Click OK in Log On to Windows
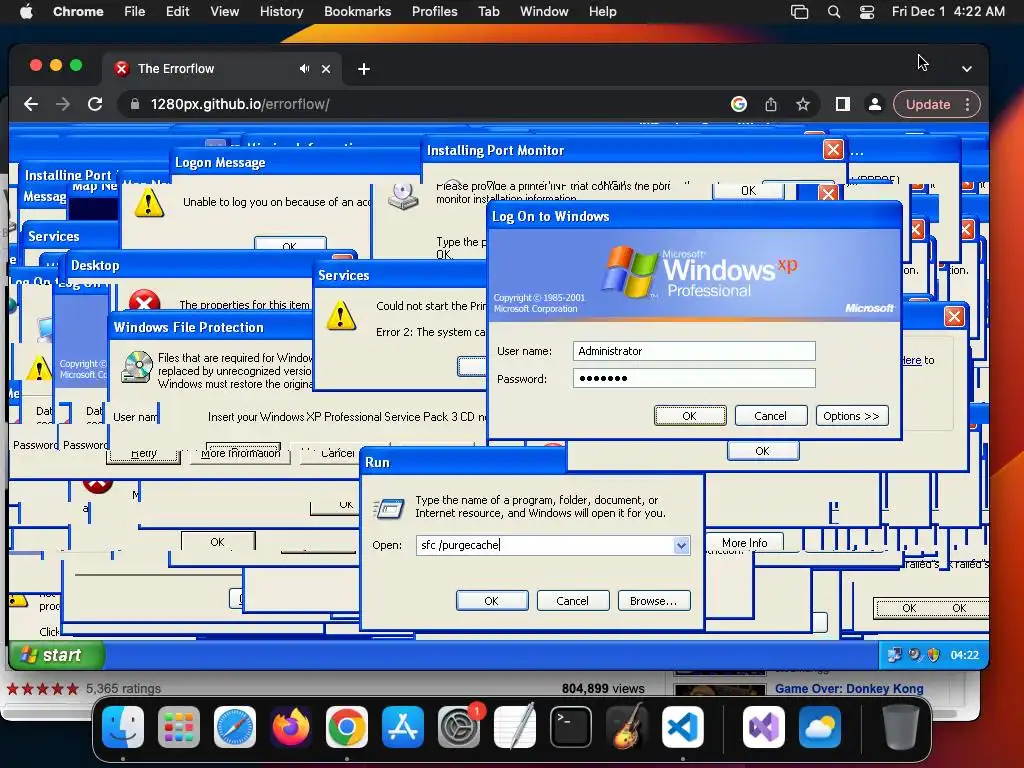This screenshot has height=768, width=1024. click(x=690, y=416)
